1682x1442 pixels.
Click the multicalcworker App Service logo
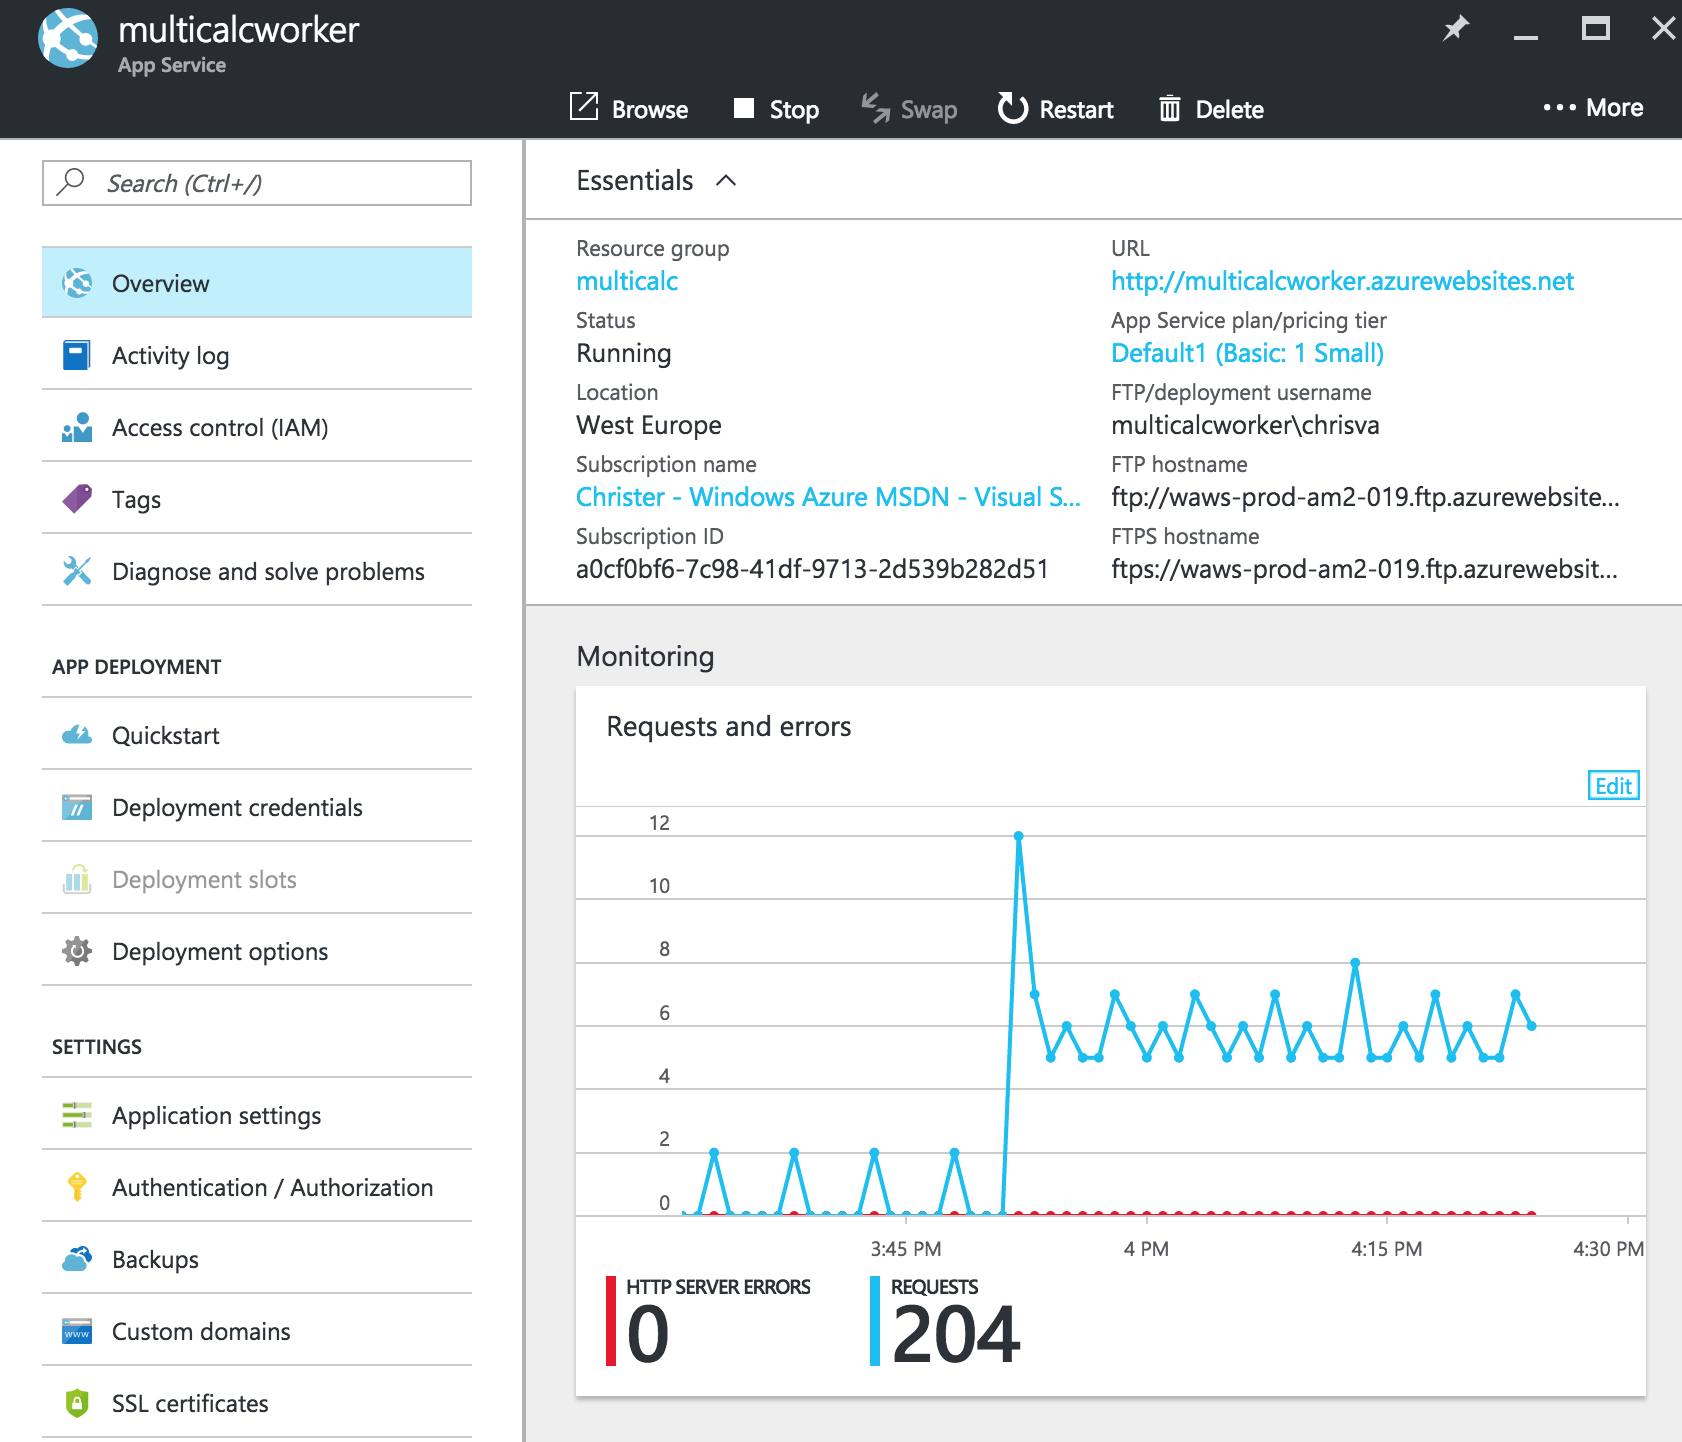(68, 38)
